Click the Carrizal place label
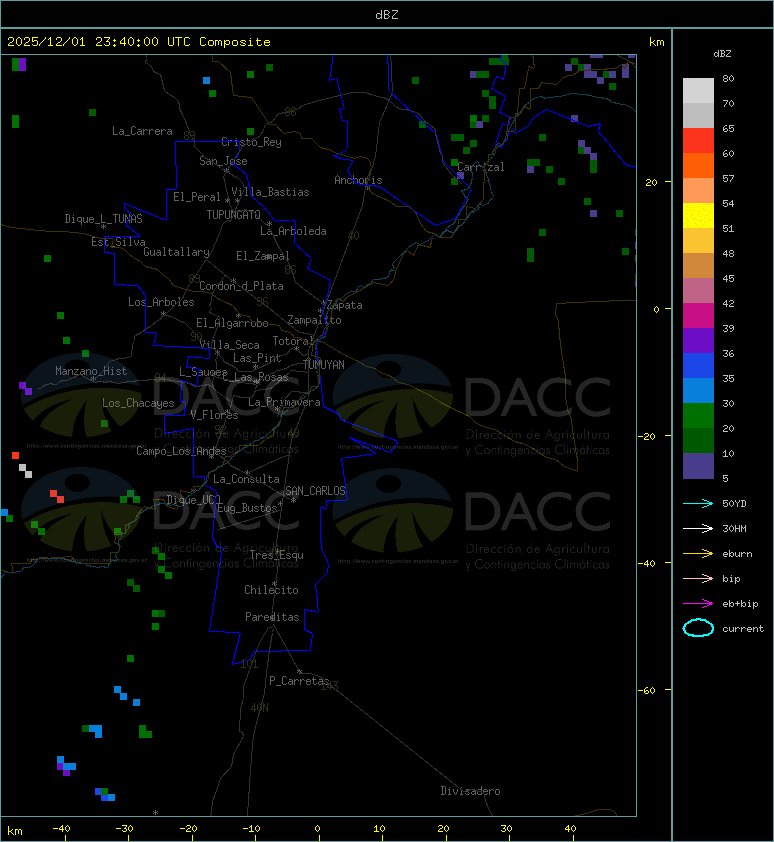The image size is (774, 842). tap(481, 167)
